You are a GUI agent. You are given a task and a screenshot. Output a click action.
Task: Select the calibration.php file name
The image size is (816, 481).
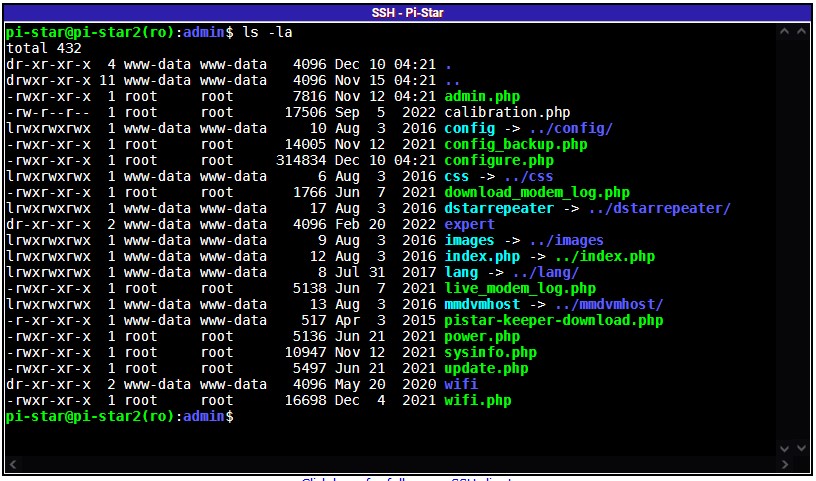[507, 112]
